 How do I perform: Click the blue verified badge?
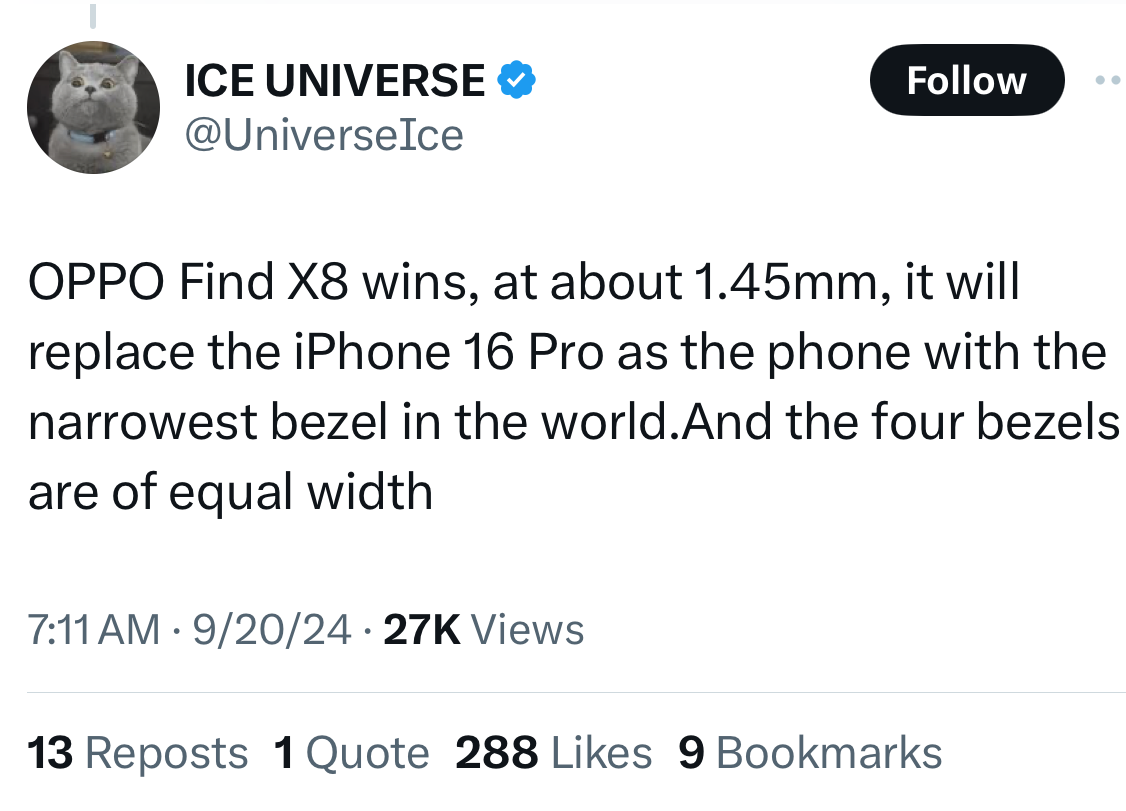pos(517,80)
